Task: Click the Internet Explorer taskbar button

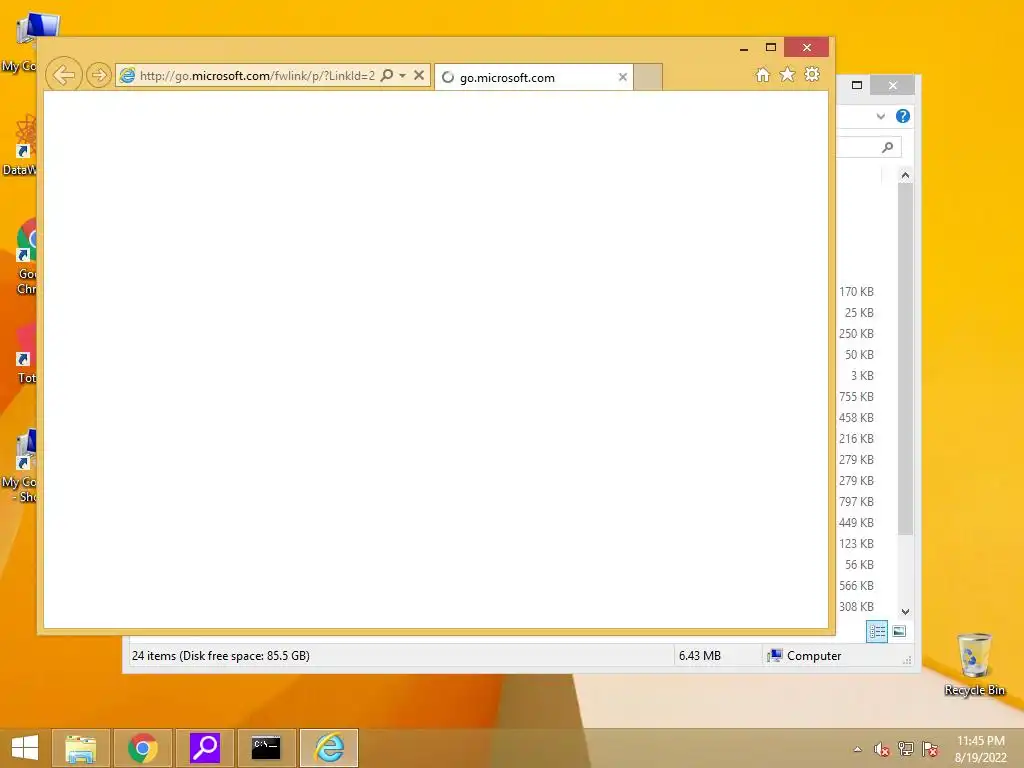Action: (329, 748)
